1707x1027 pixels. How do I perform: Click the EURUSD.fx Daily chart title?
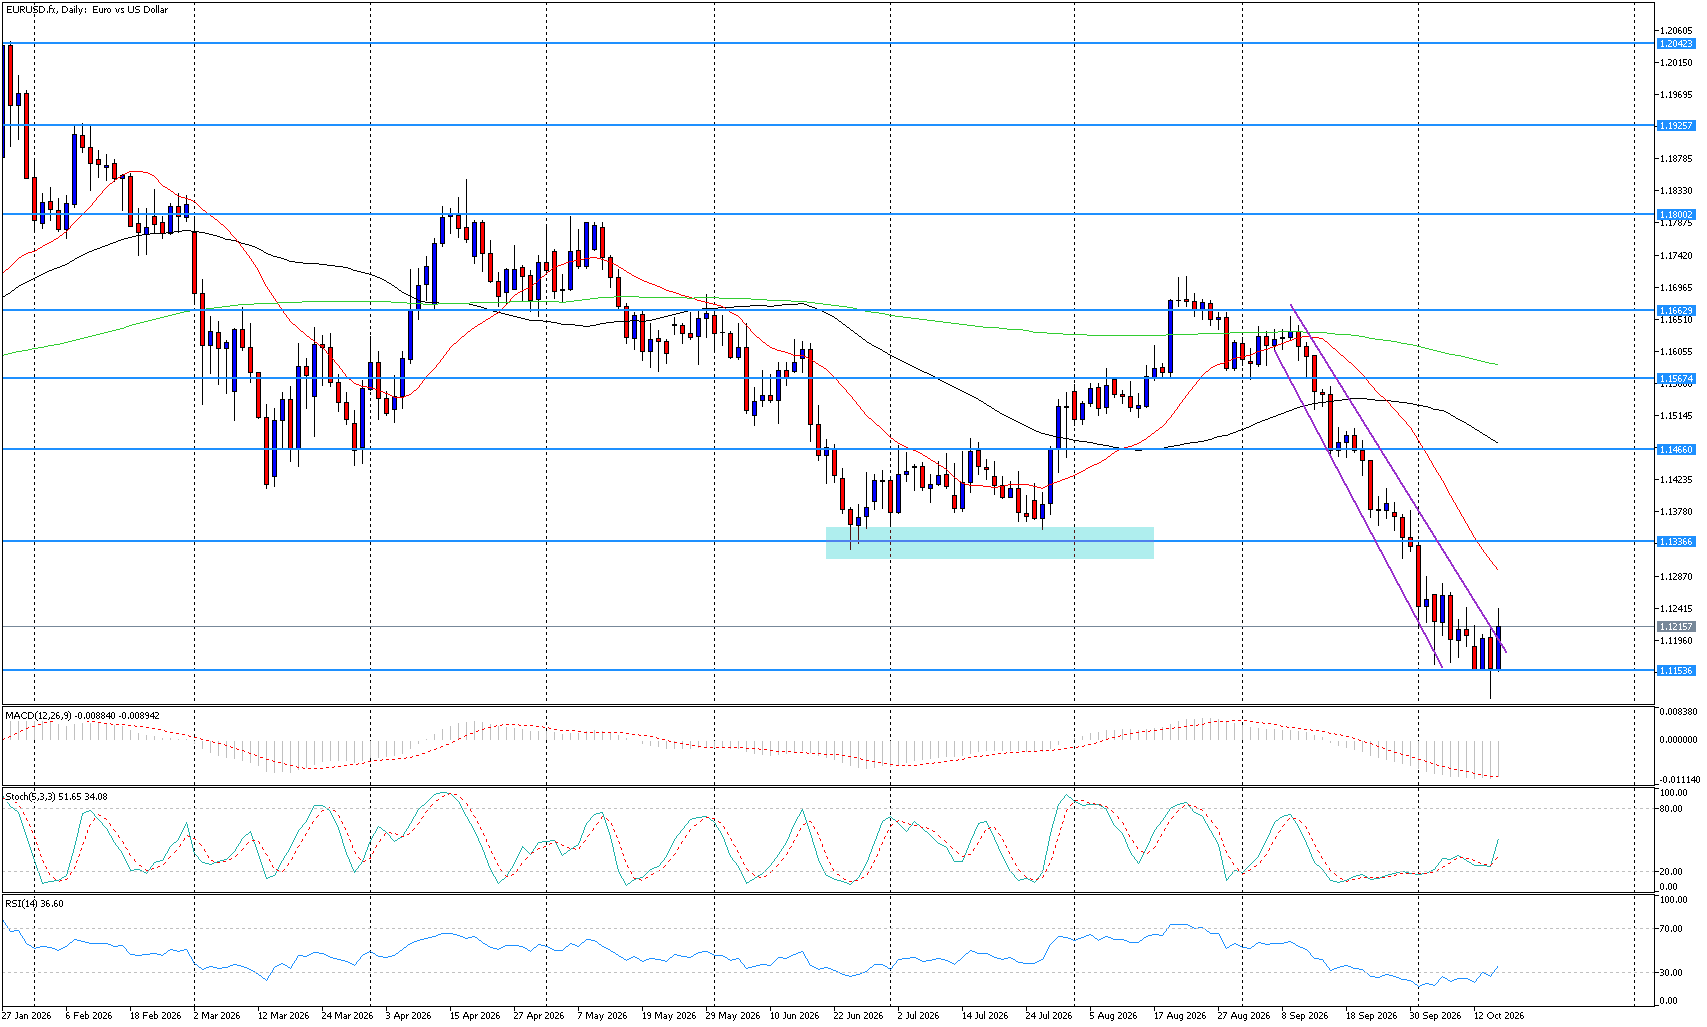point(86,10)
